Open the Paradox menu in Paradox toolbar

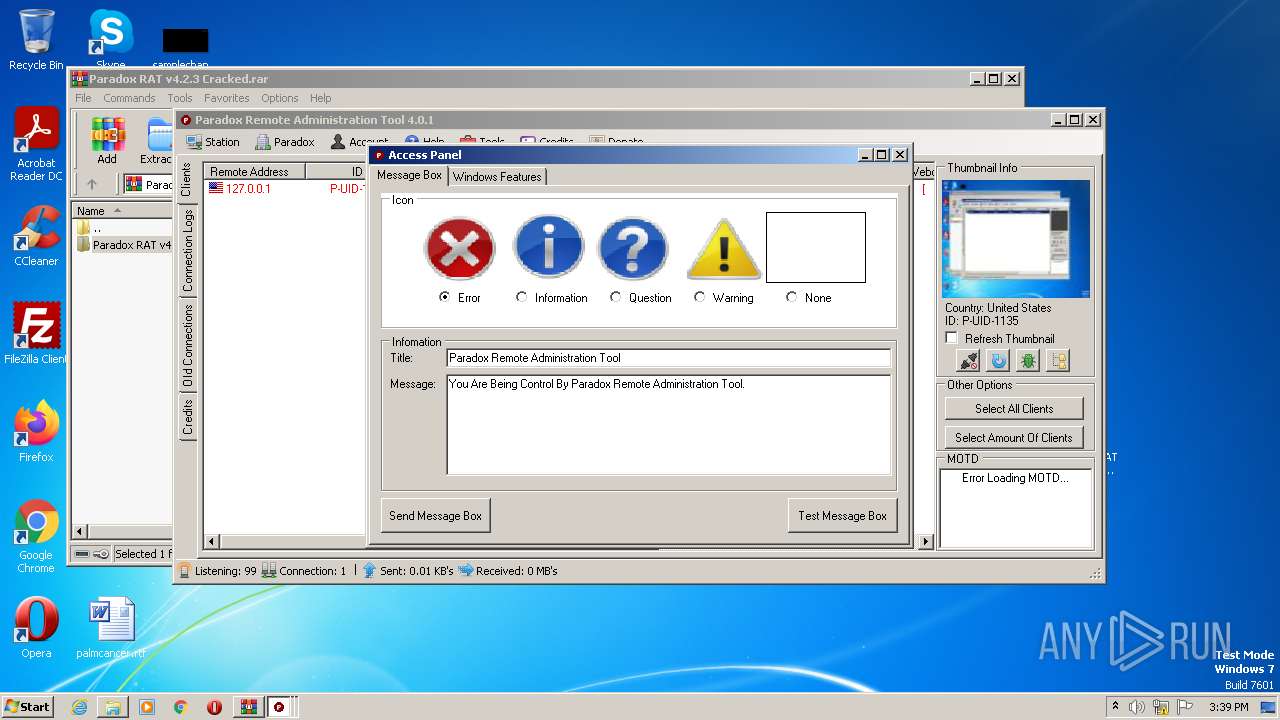tap(285, 142)
